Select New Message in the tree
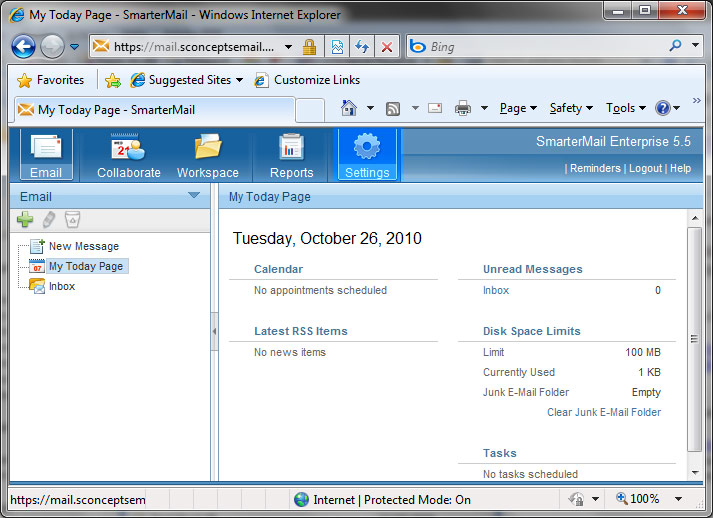 click(83, 246)
